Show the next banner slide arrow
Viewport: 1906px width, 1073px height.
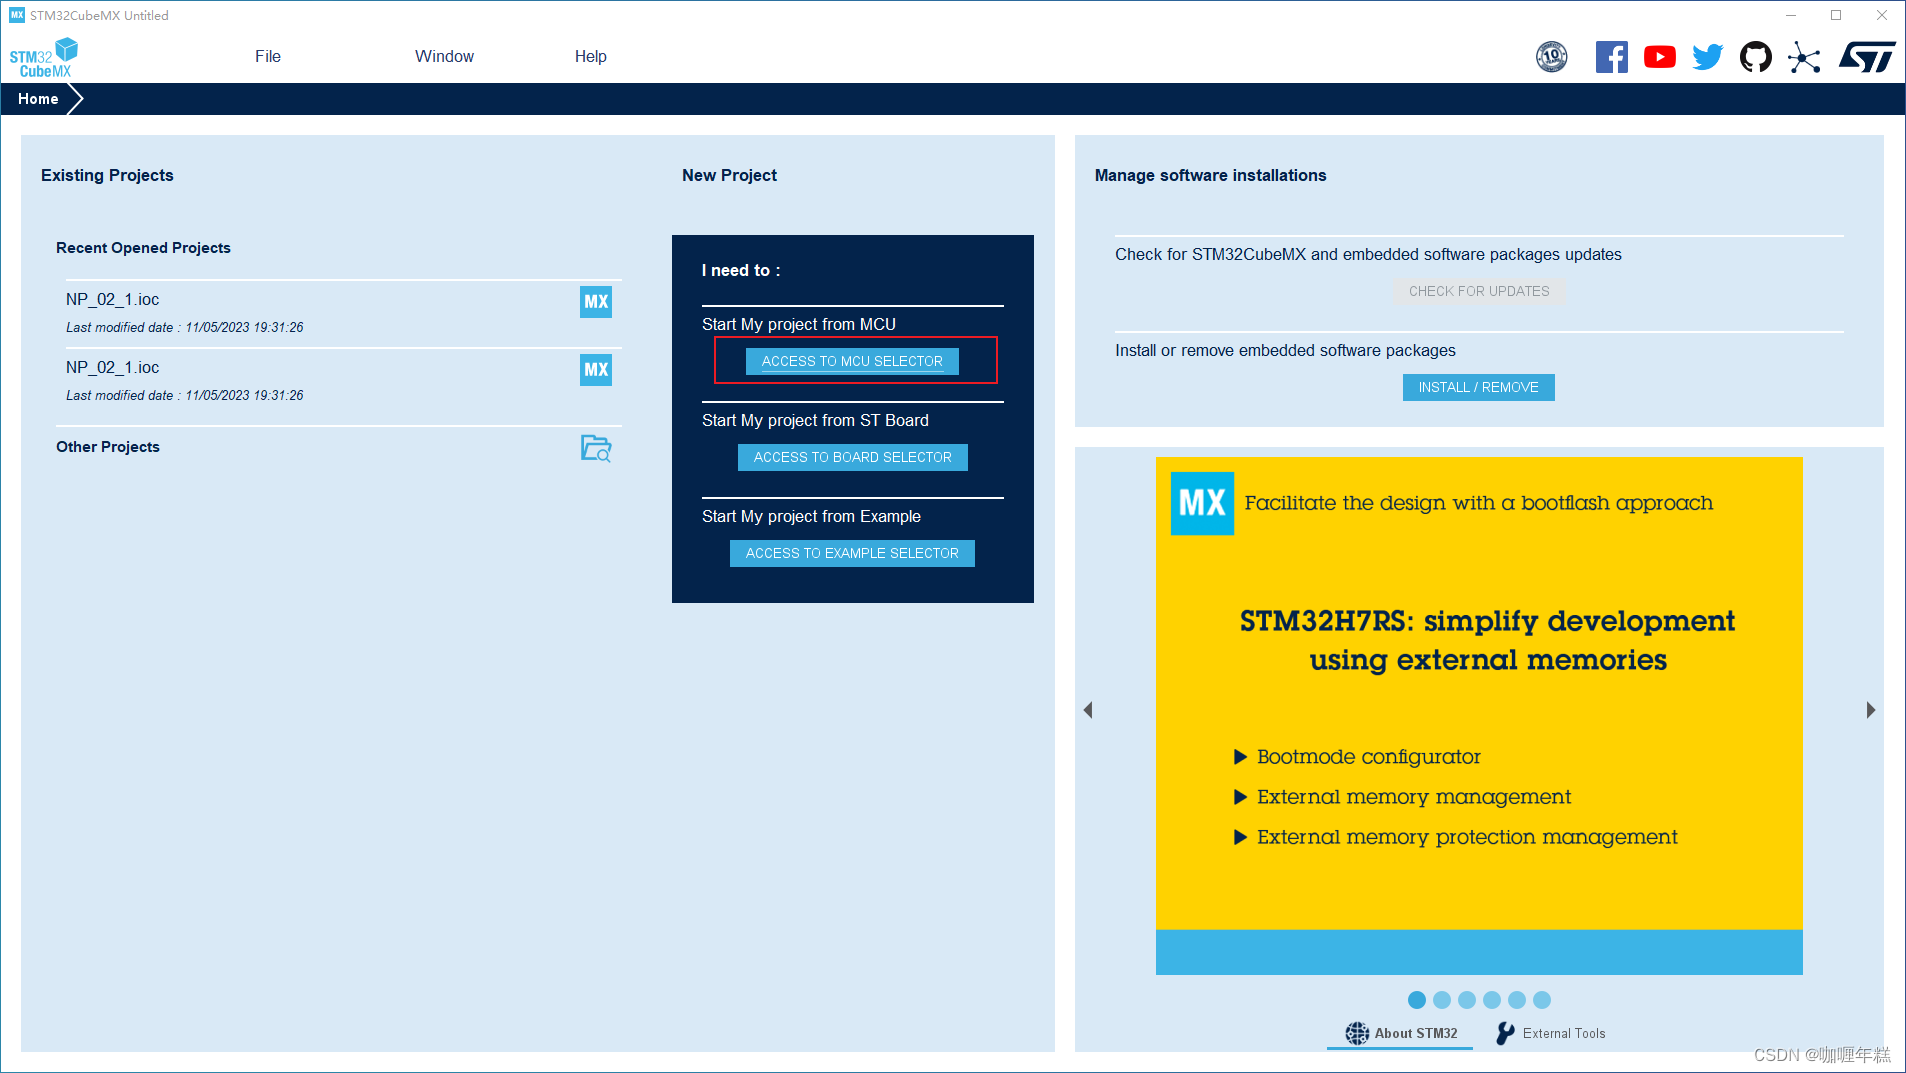[x=1871, y=710]
